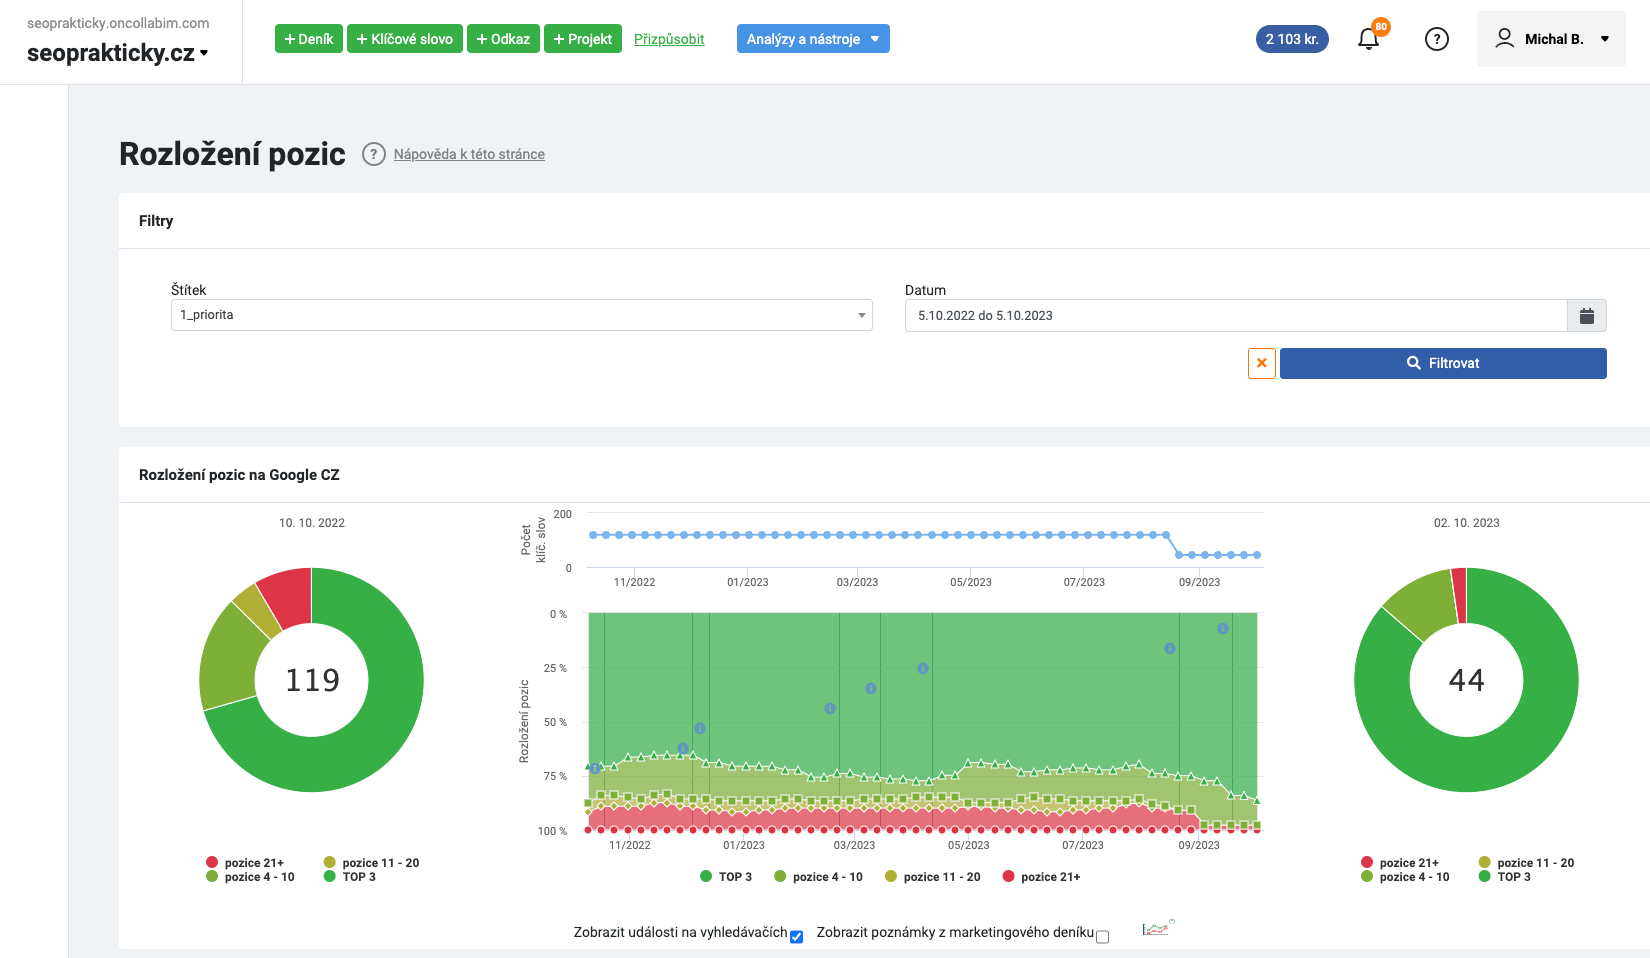Open the Přizpůsobit link
Image resolution: width=1650 pixels, height=958 pixels.
(669, 39)
